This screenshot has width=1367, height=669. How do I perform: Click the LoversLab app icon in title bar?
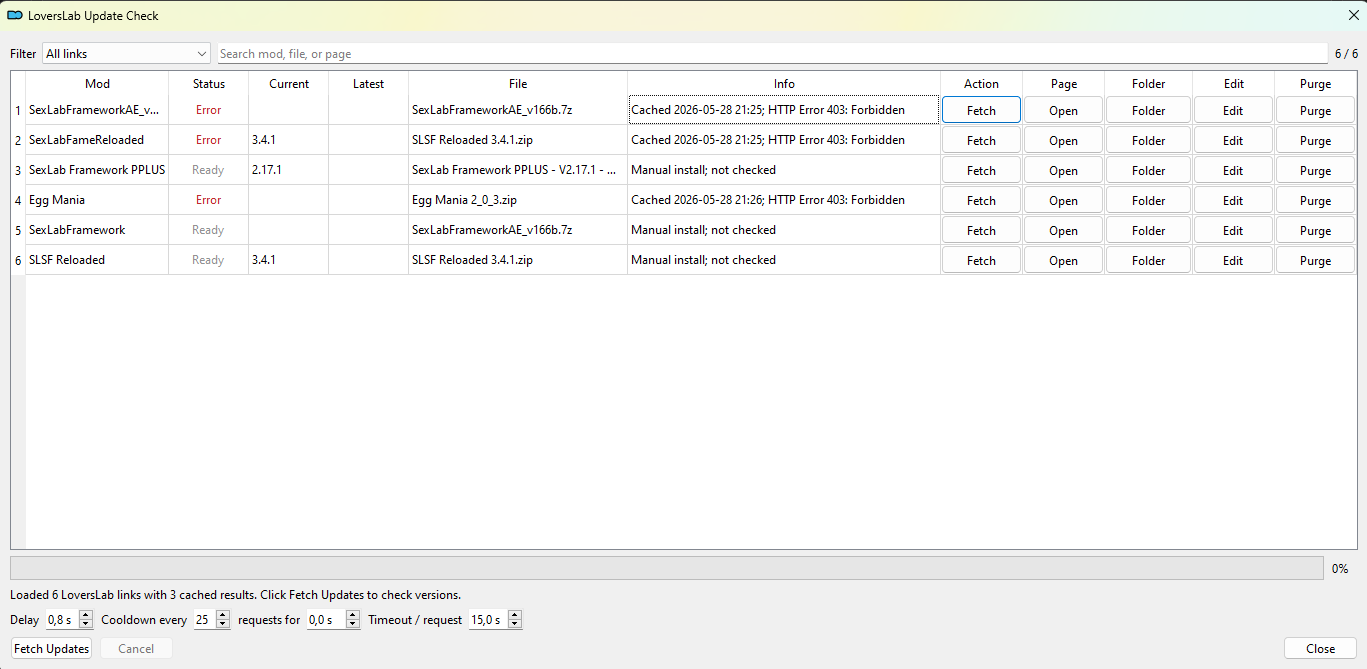tap(15, 15)
